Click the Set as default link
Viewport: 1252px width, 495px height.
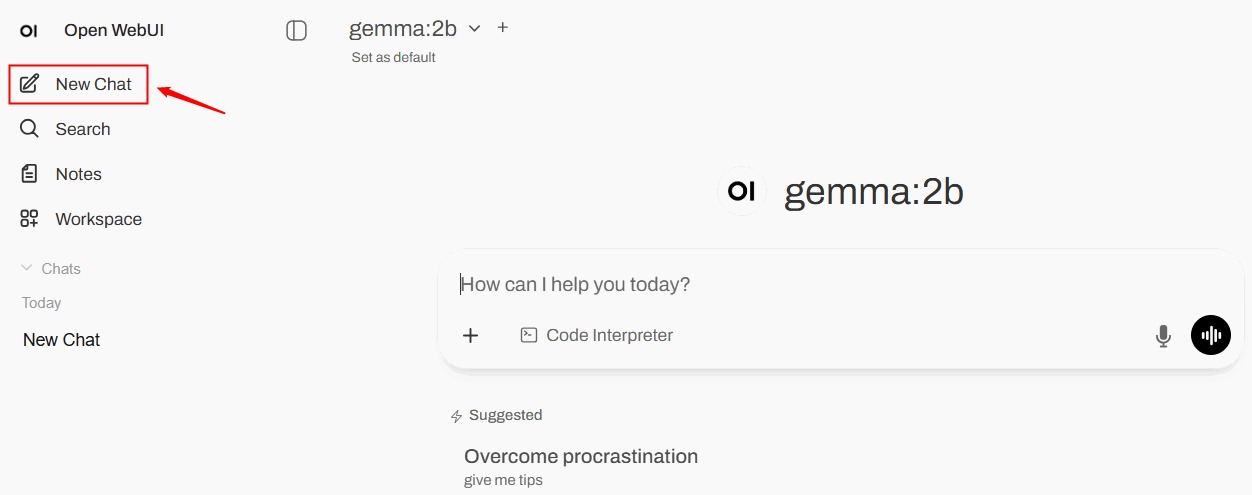coord(393,57)
